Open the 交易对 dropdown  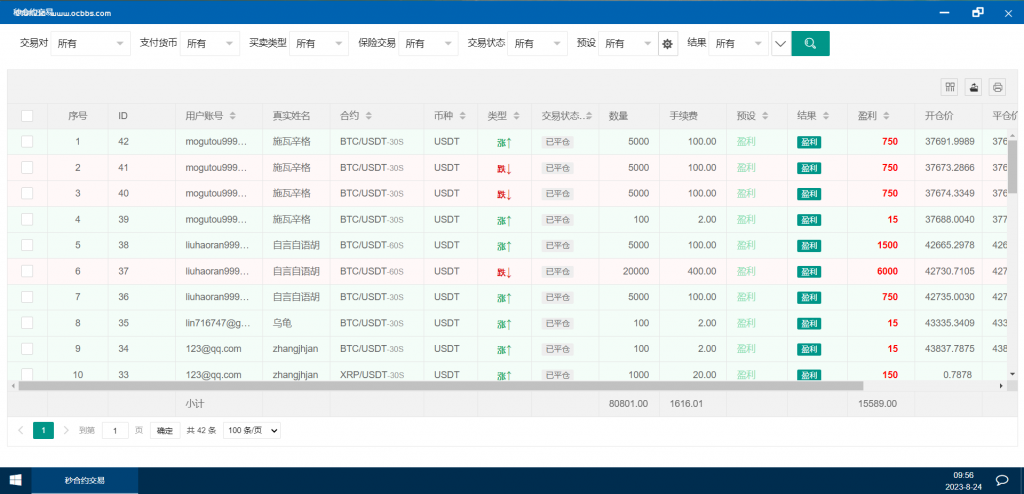pyautogui.click(x=90, y=44)
